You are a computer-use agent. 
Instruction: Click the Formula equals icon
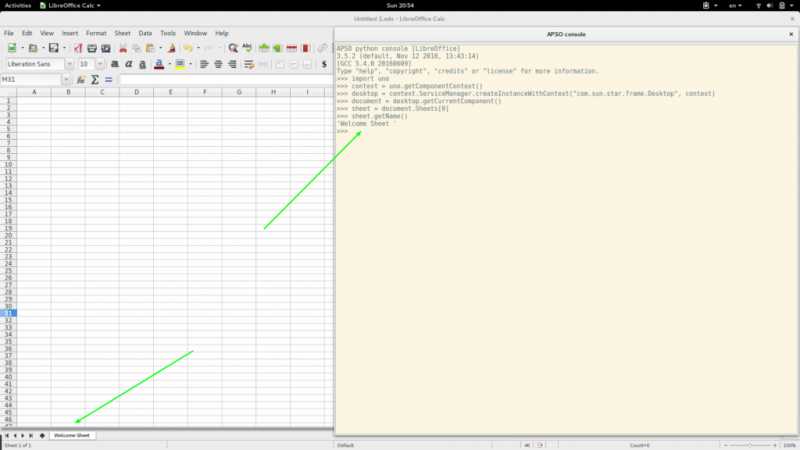pyautogui.click(x=109, y=80)
